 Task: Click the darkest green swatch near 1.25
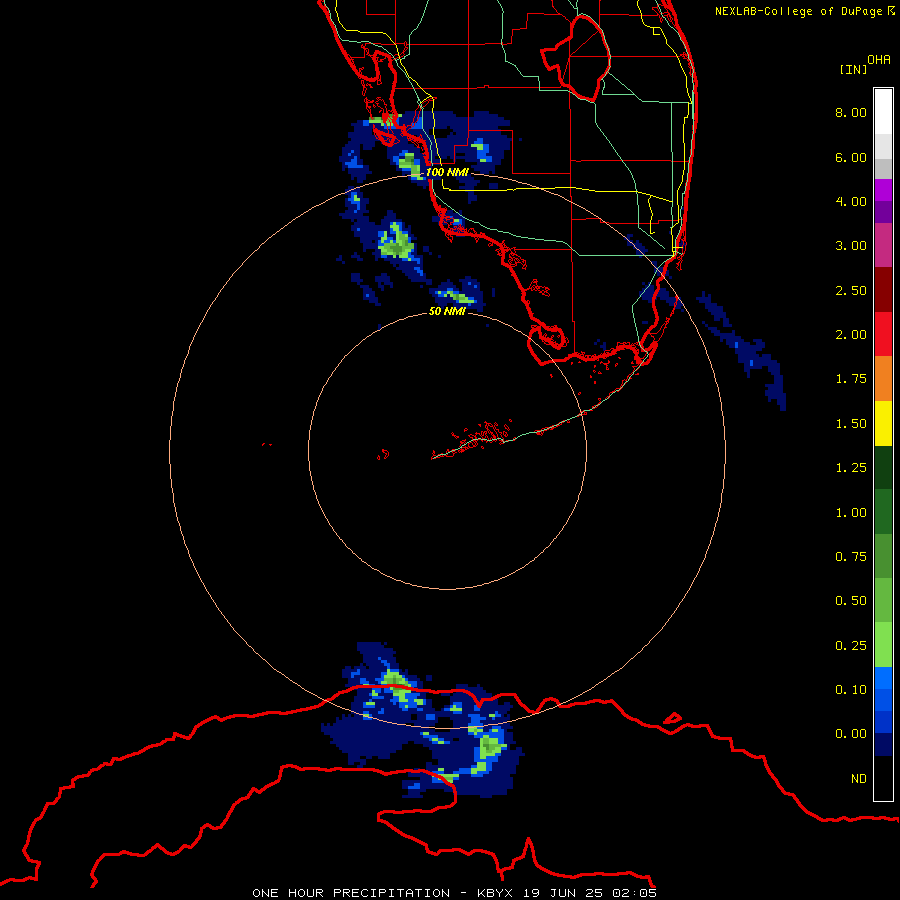[883, 468]
